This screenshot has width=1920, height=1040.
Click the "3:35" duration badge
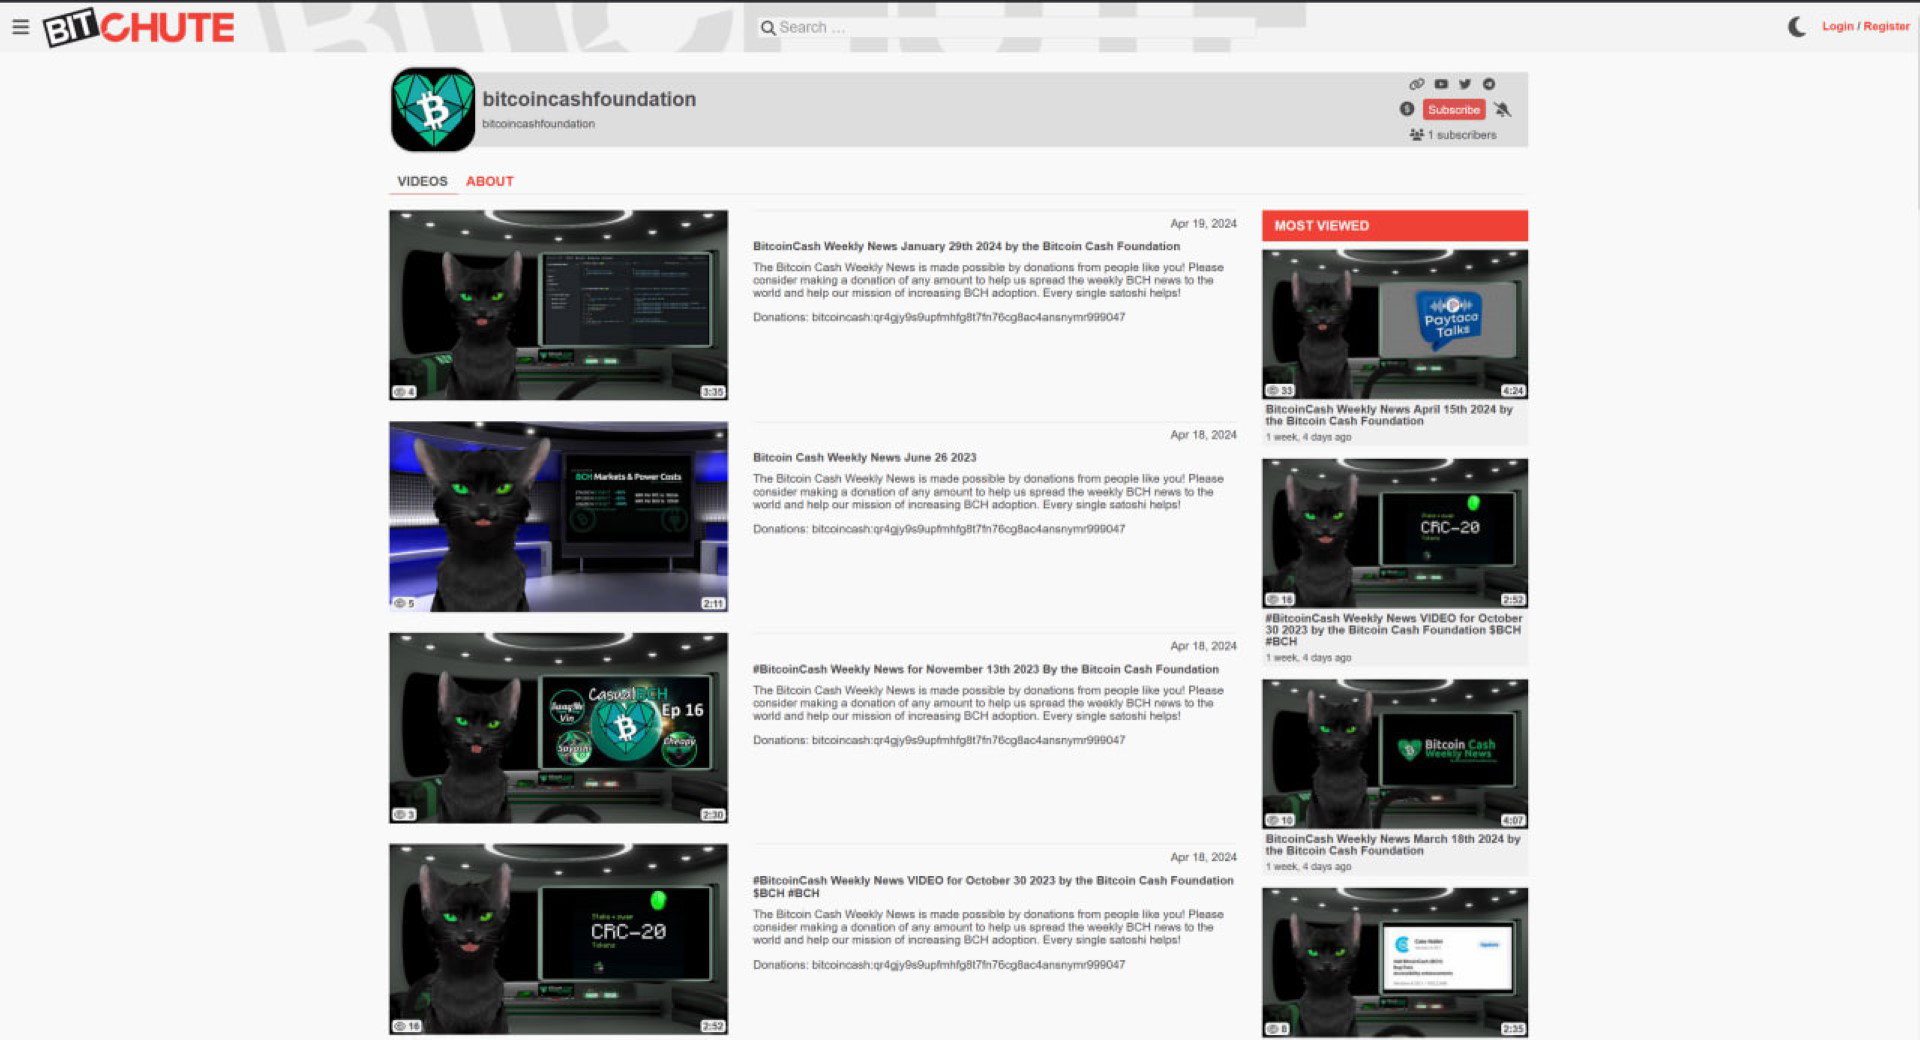[713, 392]
